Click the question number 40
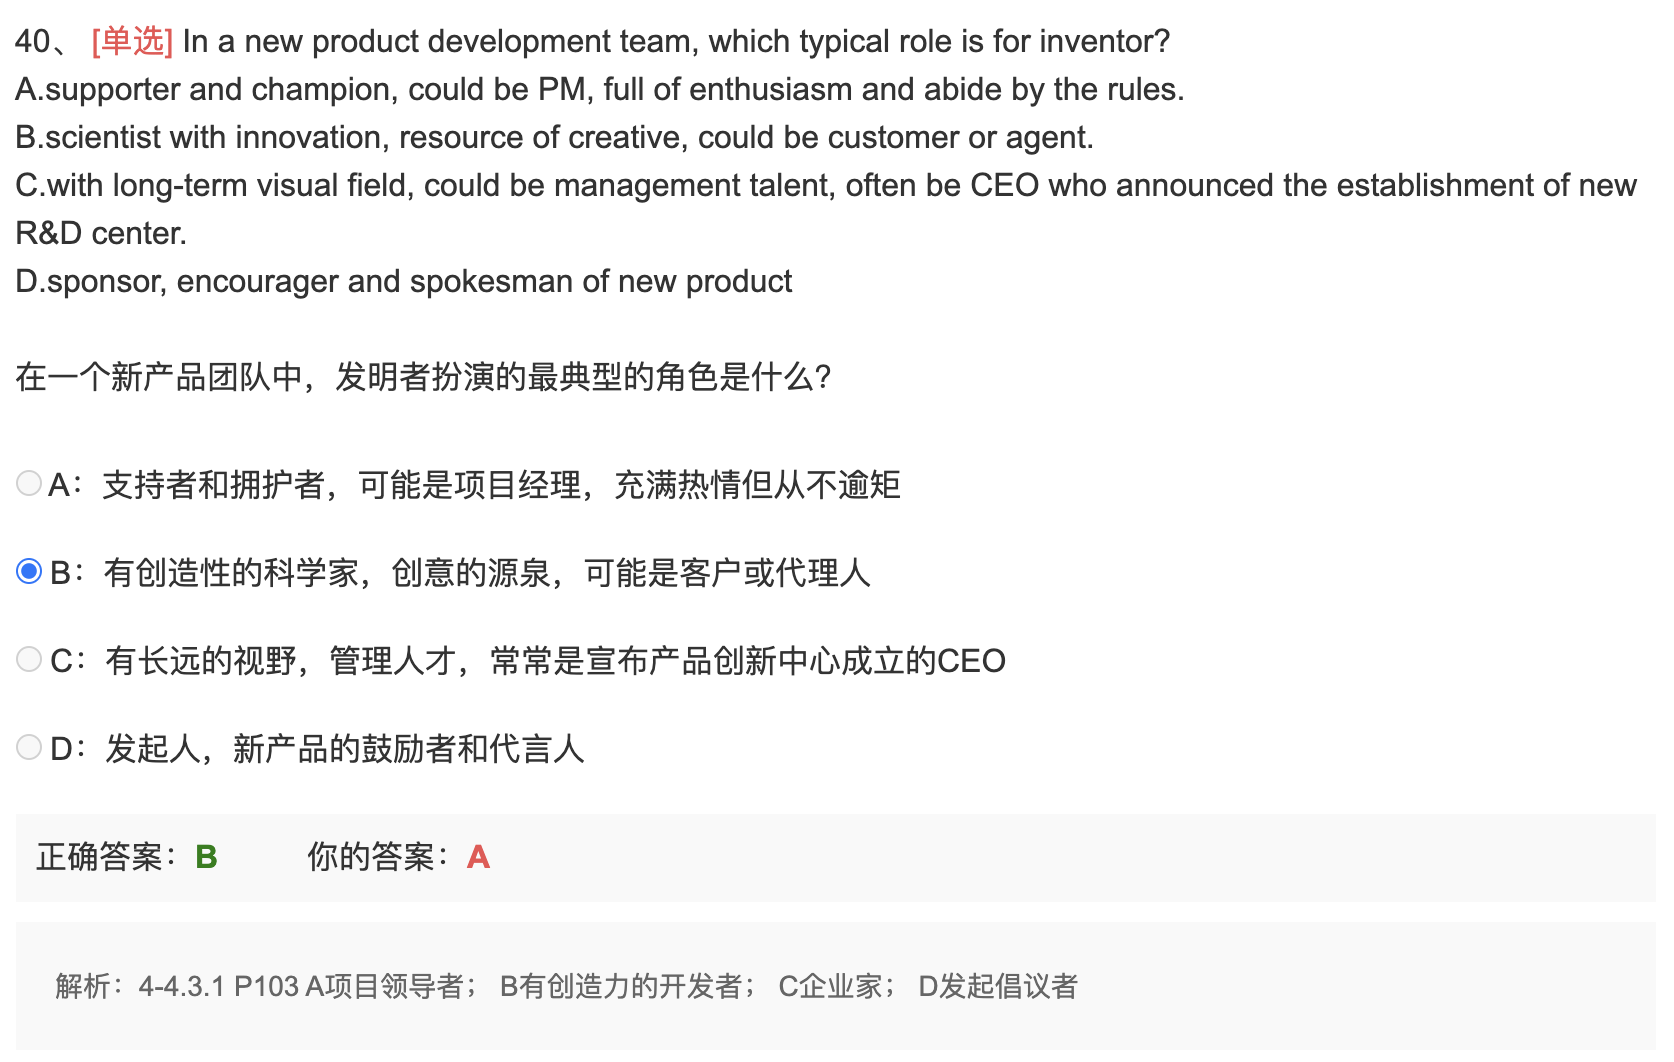The height and width of the screenshot is (1062, 1674). (33, 42)
